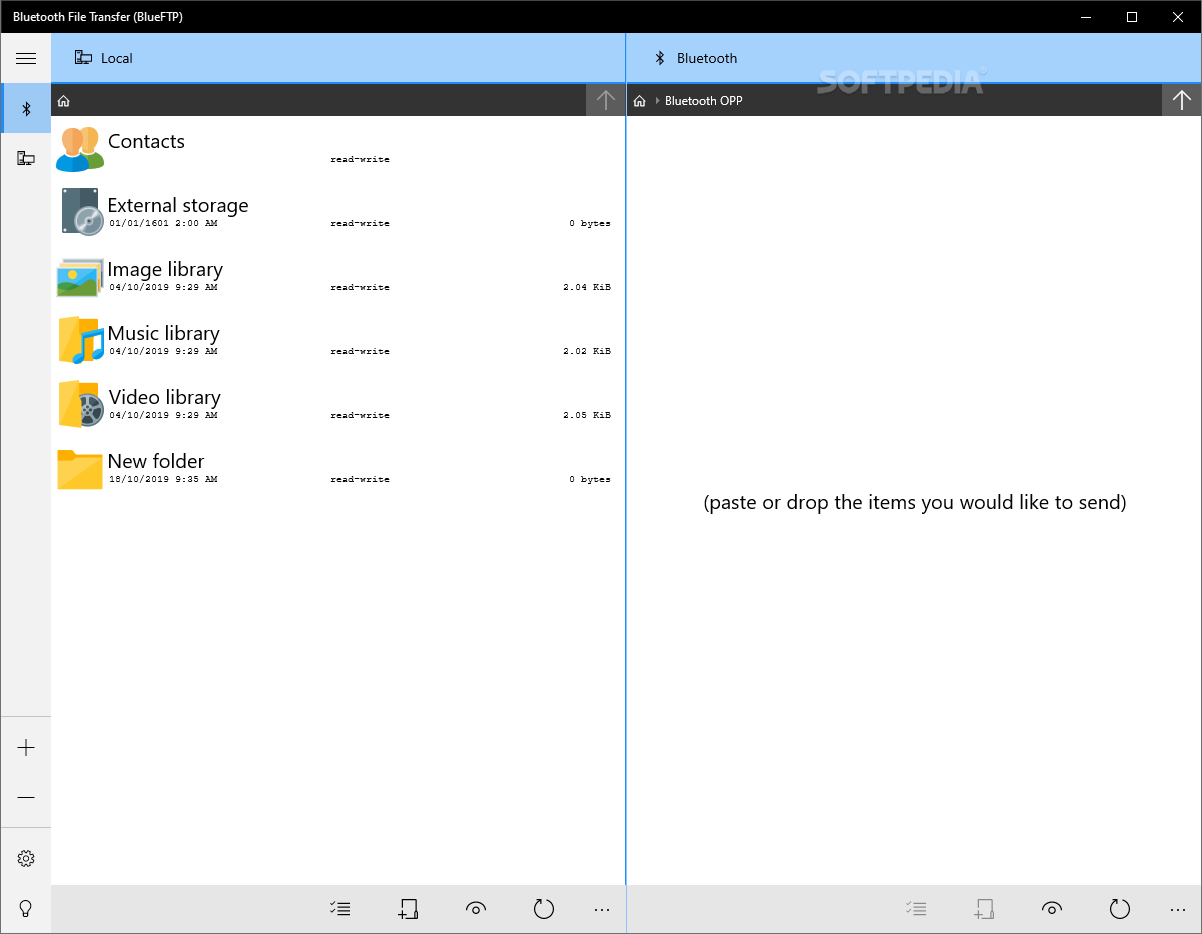Click the plus icon in sidebar
Screen dimensions: 1202x934
click(x=26, y=748)
